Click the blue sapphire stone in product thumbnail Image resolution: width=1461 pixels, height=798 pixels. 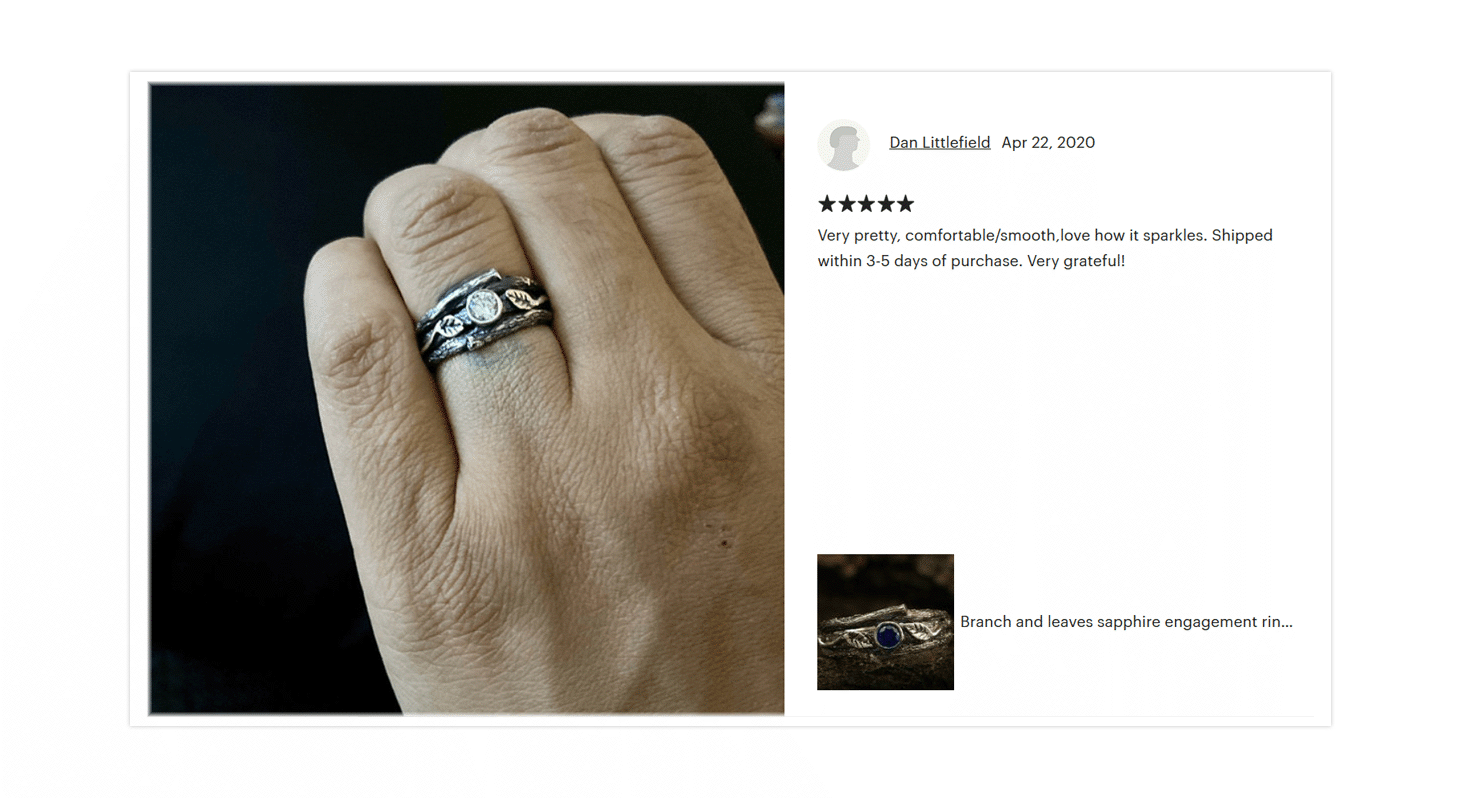[887, 635]
